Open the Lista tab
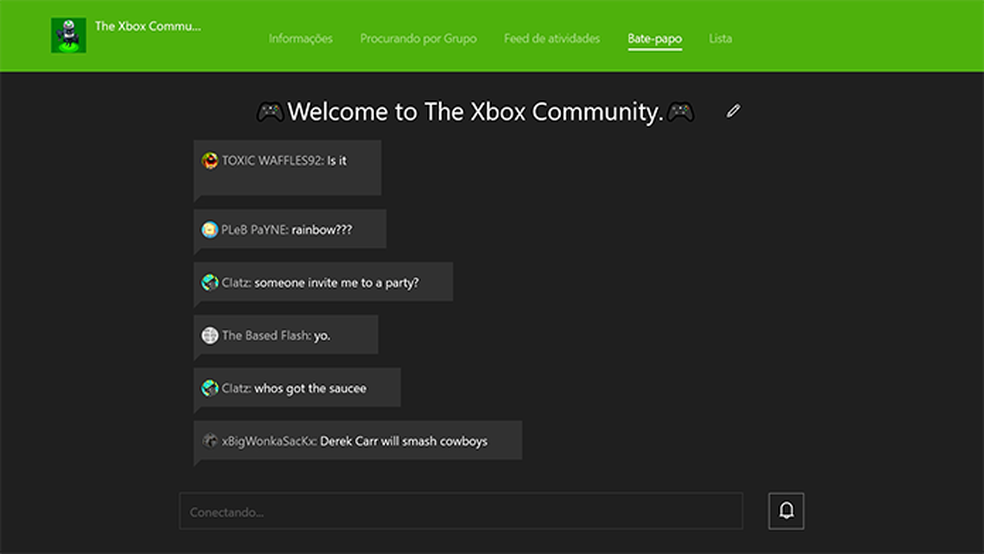 click(720, 38)
